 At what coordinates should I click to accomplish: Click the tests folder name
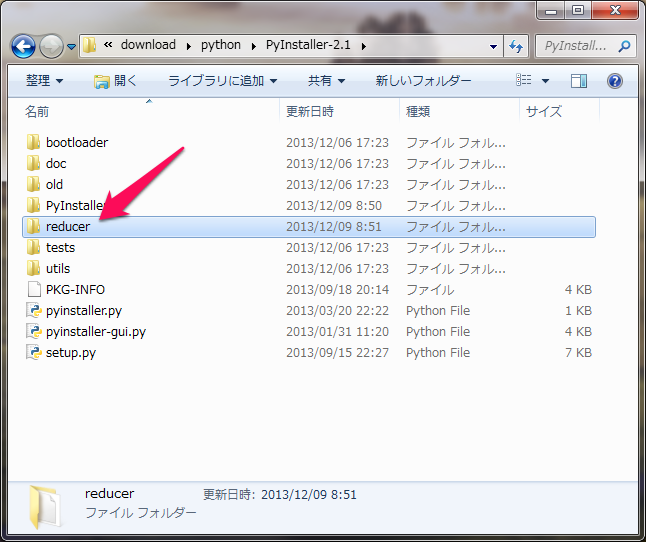tap(60, 248)
